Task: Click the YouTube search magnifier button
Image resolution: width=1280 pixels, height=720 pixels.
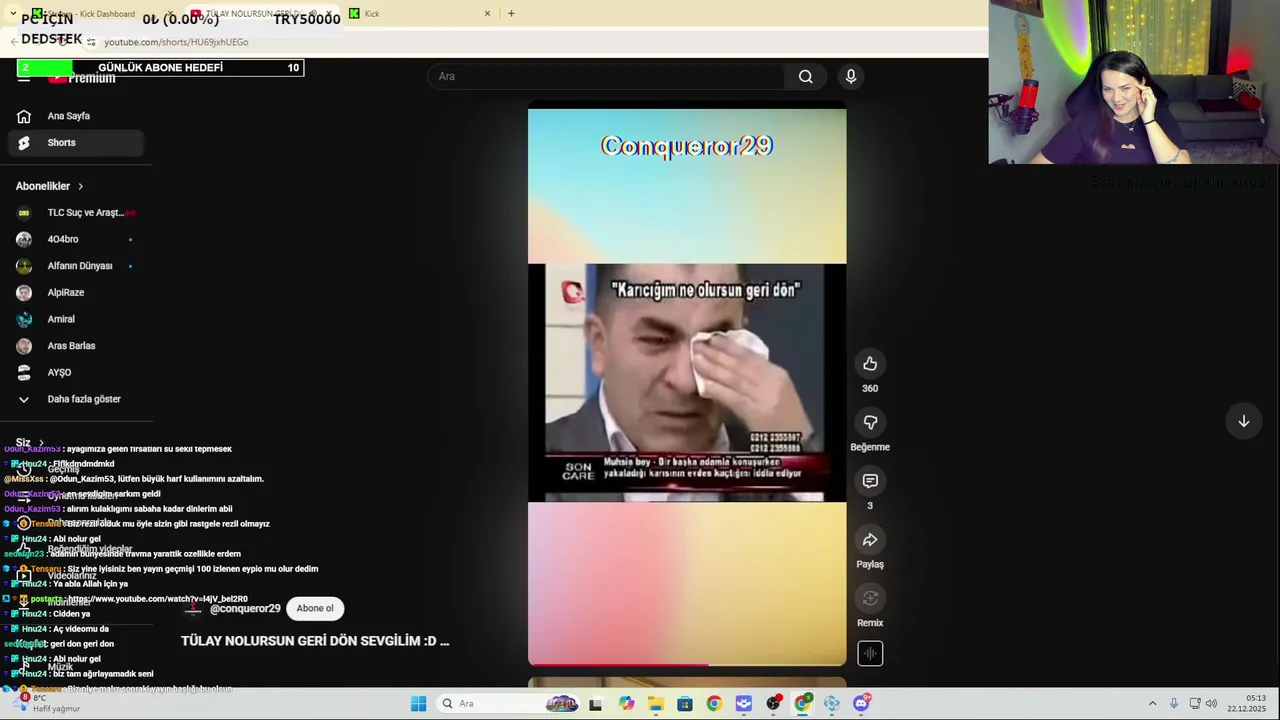Action: tap(806, 76)
